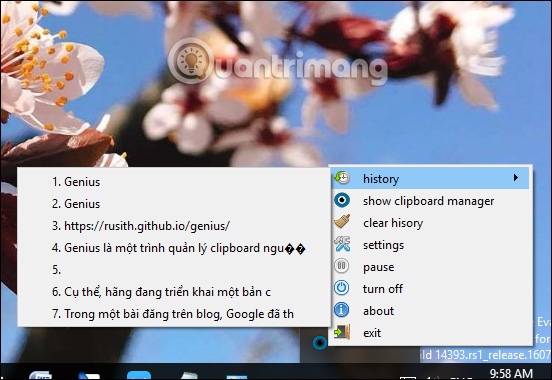This screenshot has width=552, height=380.
Task: Click the blue info icon for about
Action: click(x=342, y=310)
